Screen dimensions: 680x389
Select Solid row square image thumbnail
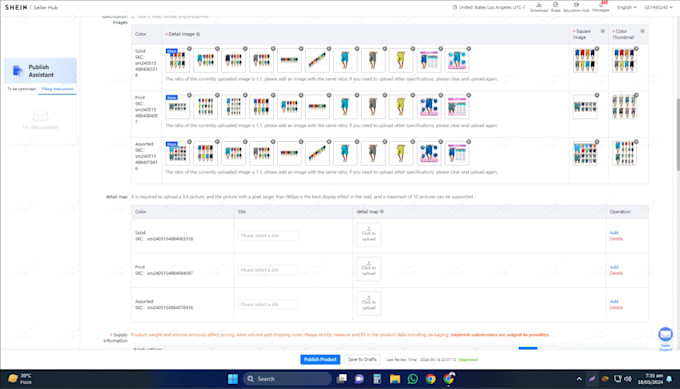[x=585, y=60]
